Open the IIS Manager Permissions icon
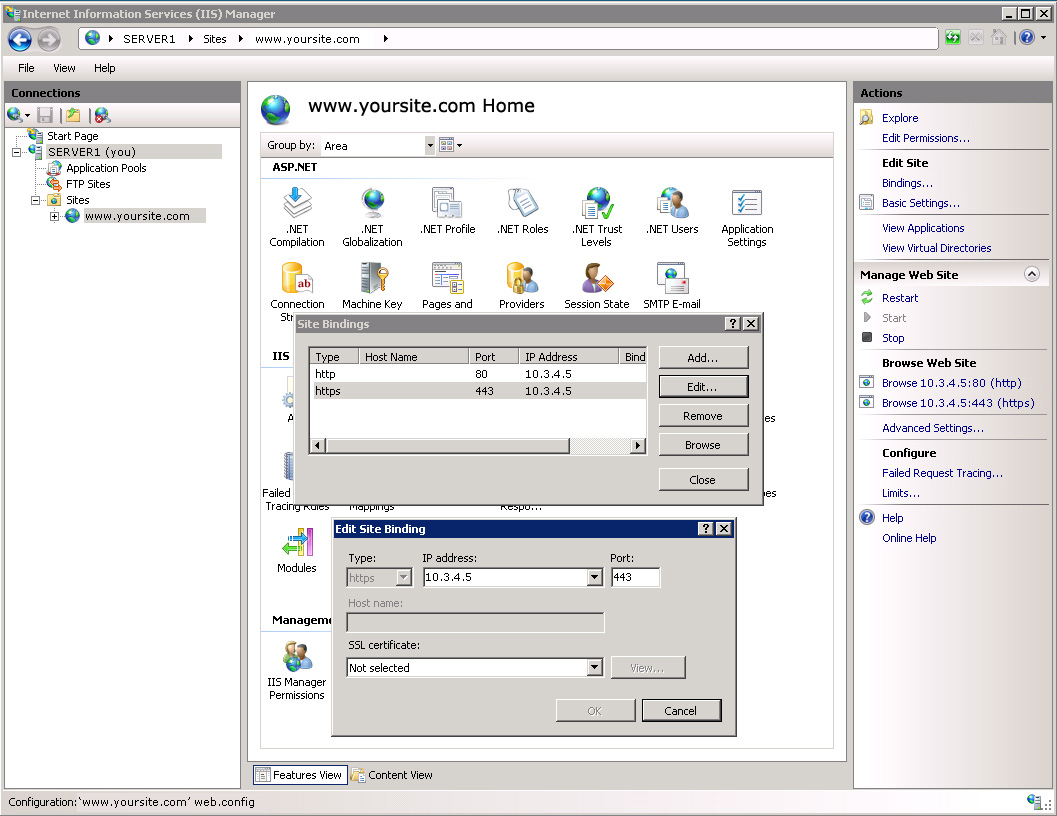The height and width of the screenshot is (816, 1057). (297, 657)
